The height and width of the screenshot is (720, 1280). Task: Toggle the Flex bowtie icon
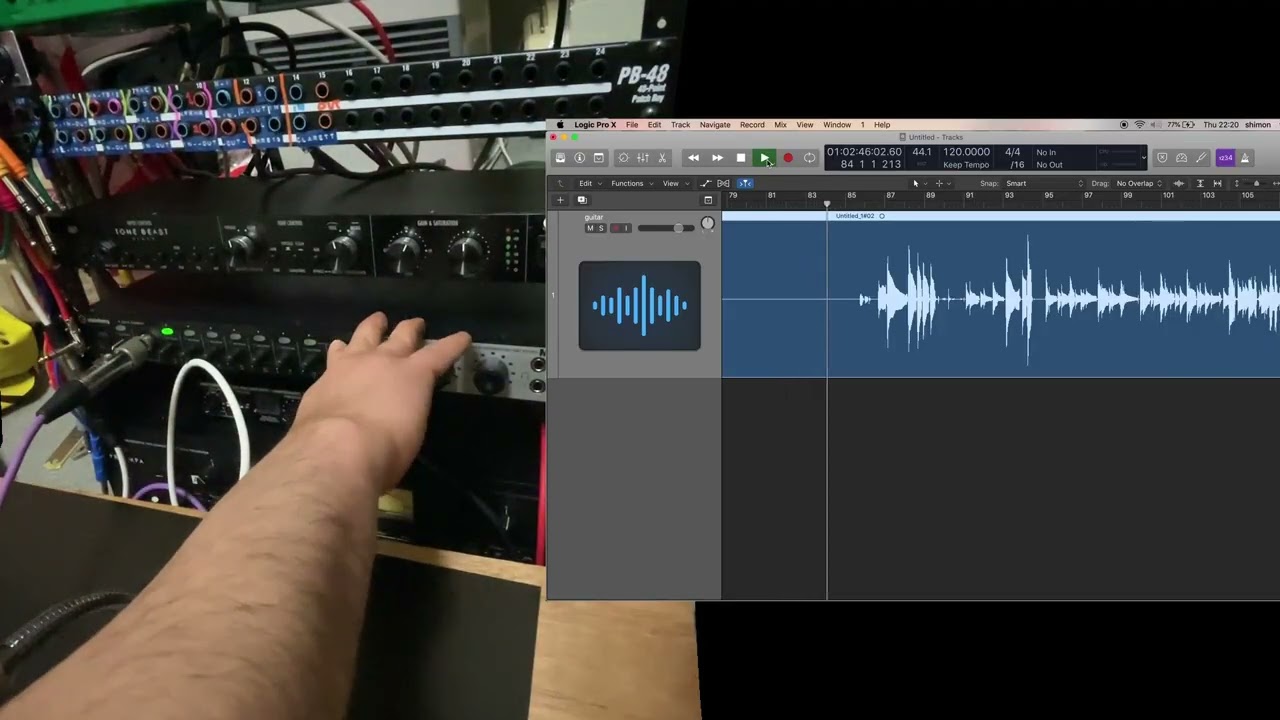(723, 183)
